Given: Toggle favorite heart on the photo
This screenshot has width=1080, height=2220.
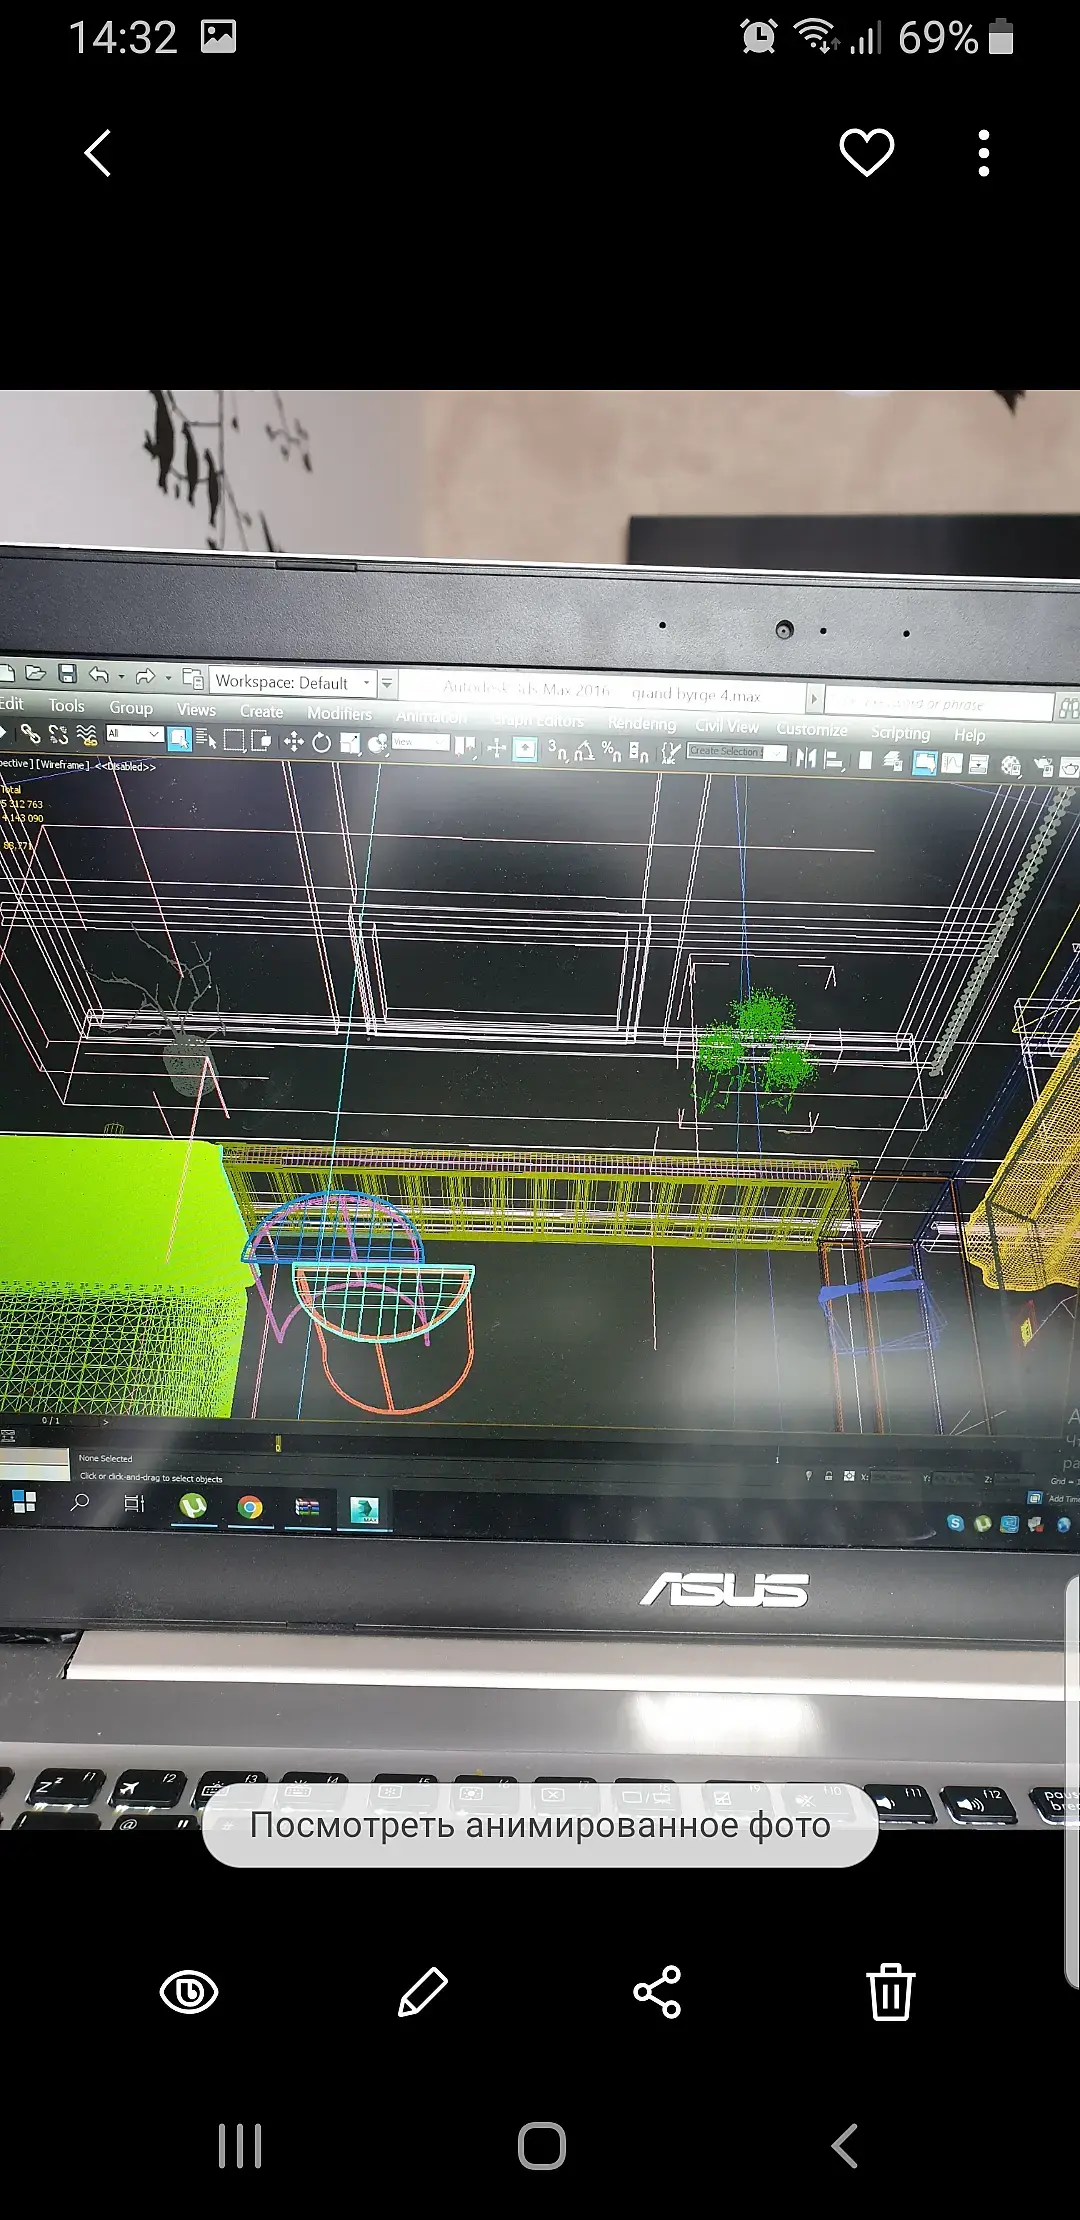Looking at the screenshot, I should pos(866,153).
